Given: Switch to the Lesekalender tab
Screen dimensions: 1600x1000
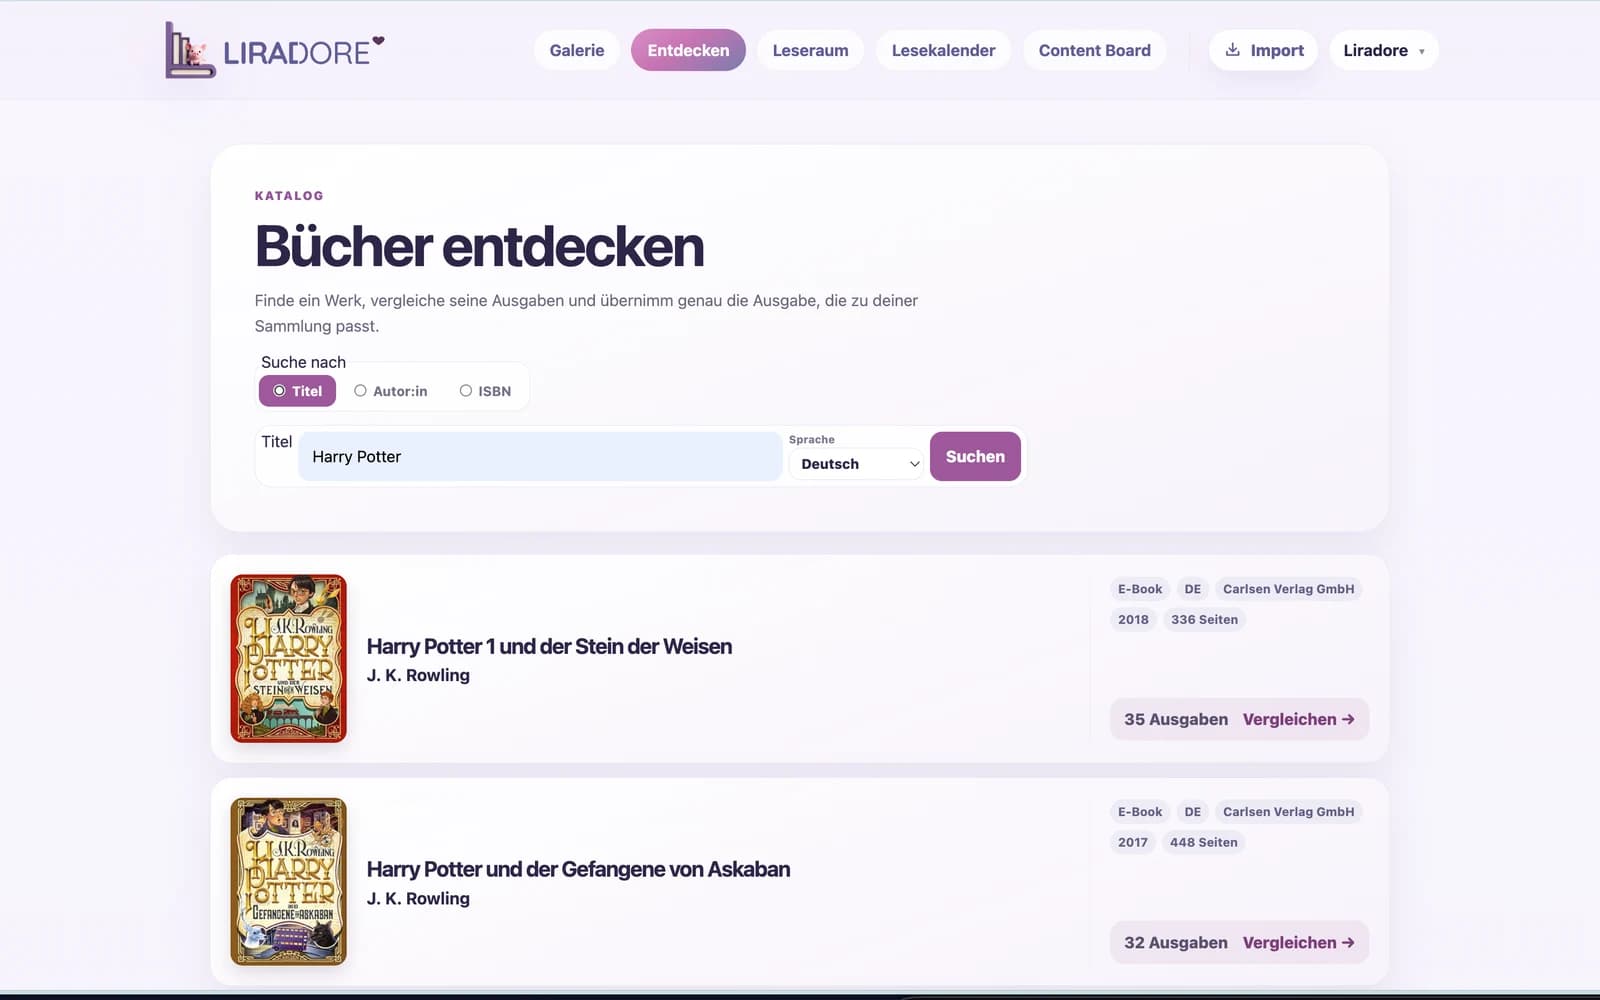Looking at the screenshot, I should coord(943,50).
